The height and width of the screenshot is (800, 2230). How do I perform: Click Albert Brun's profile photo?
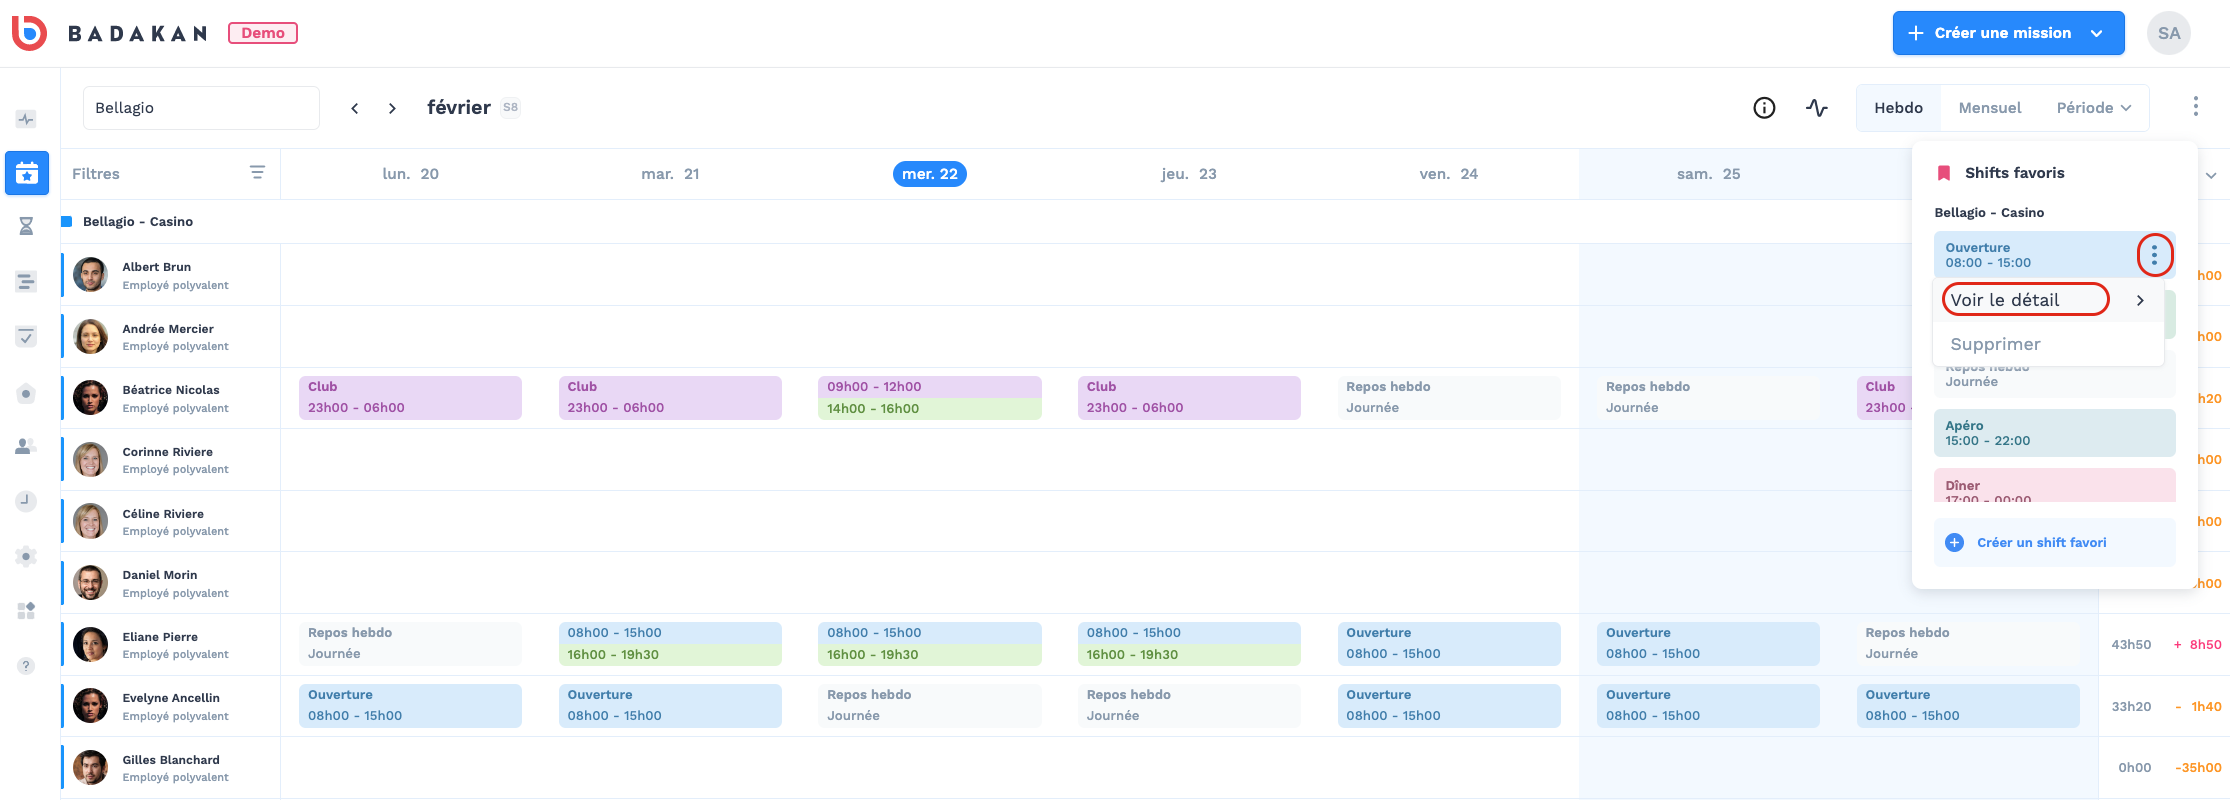click(91, 275)
